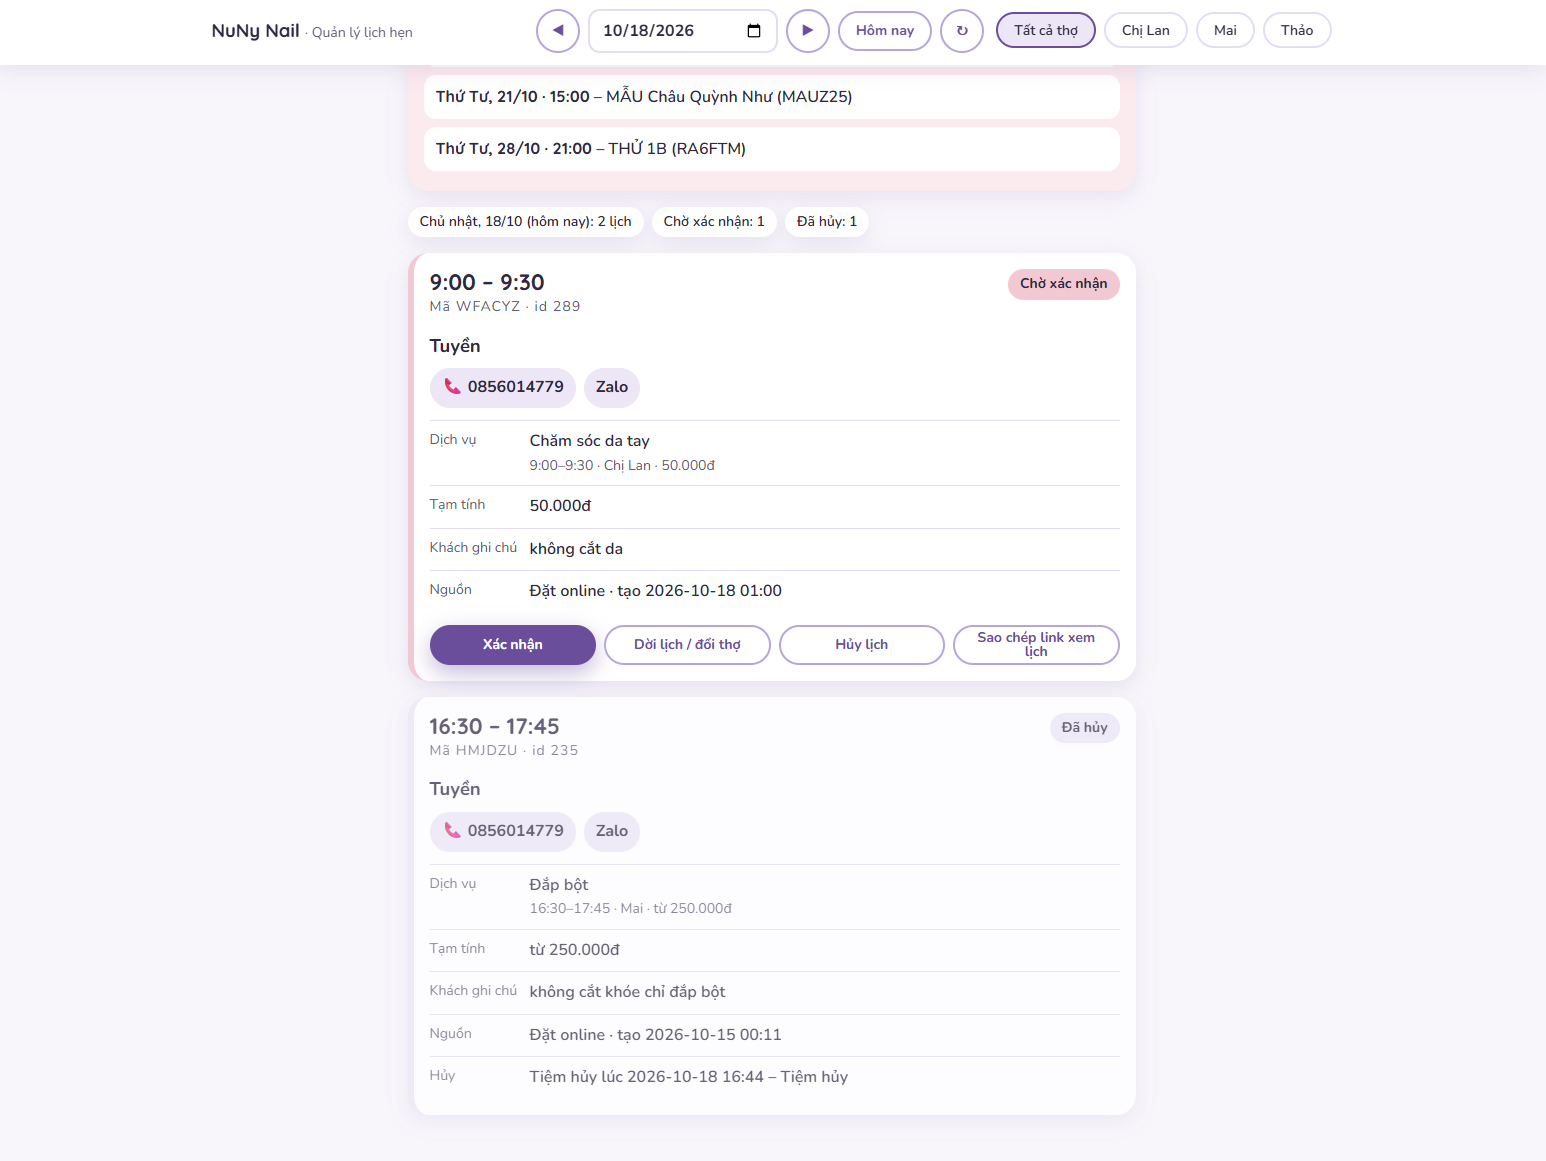Click Đặt online · tạo 2026-10-18 01:00 text
This screenshot has height=1161, width=1546.
pos(656,591)
